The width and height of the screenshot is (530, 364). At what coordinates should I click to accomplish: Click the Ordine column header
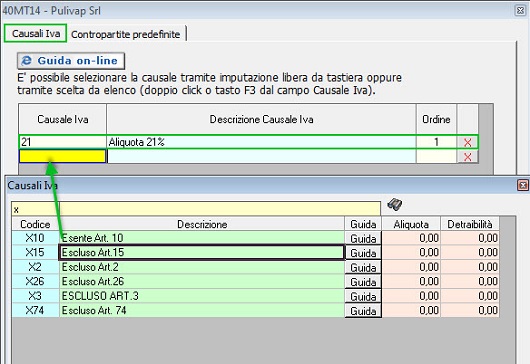pyautogui.click(x=436, y=119)
